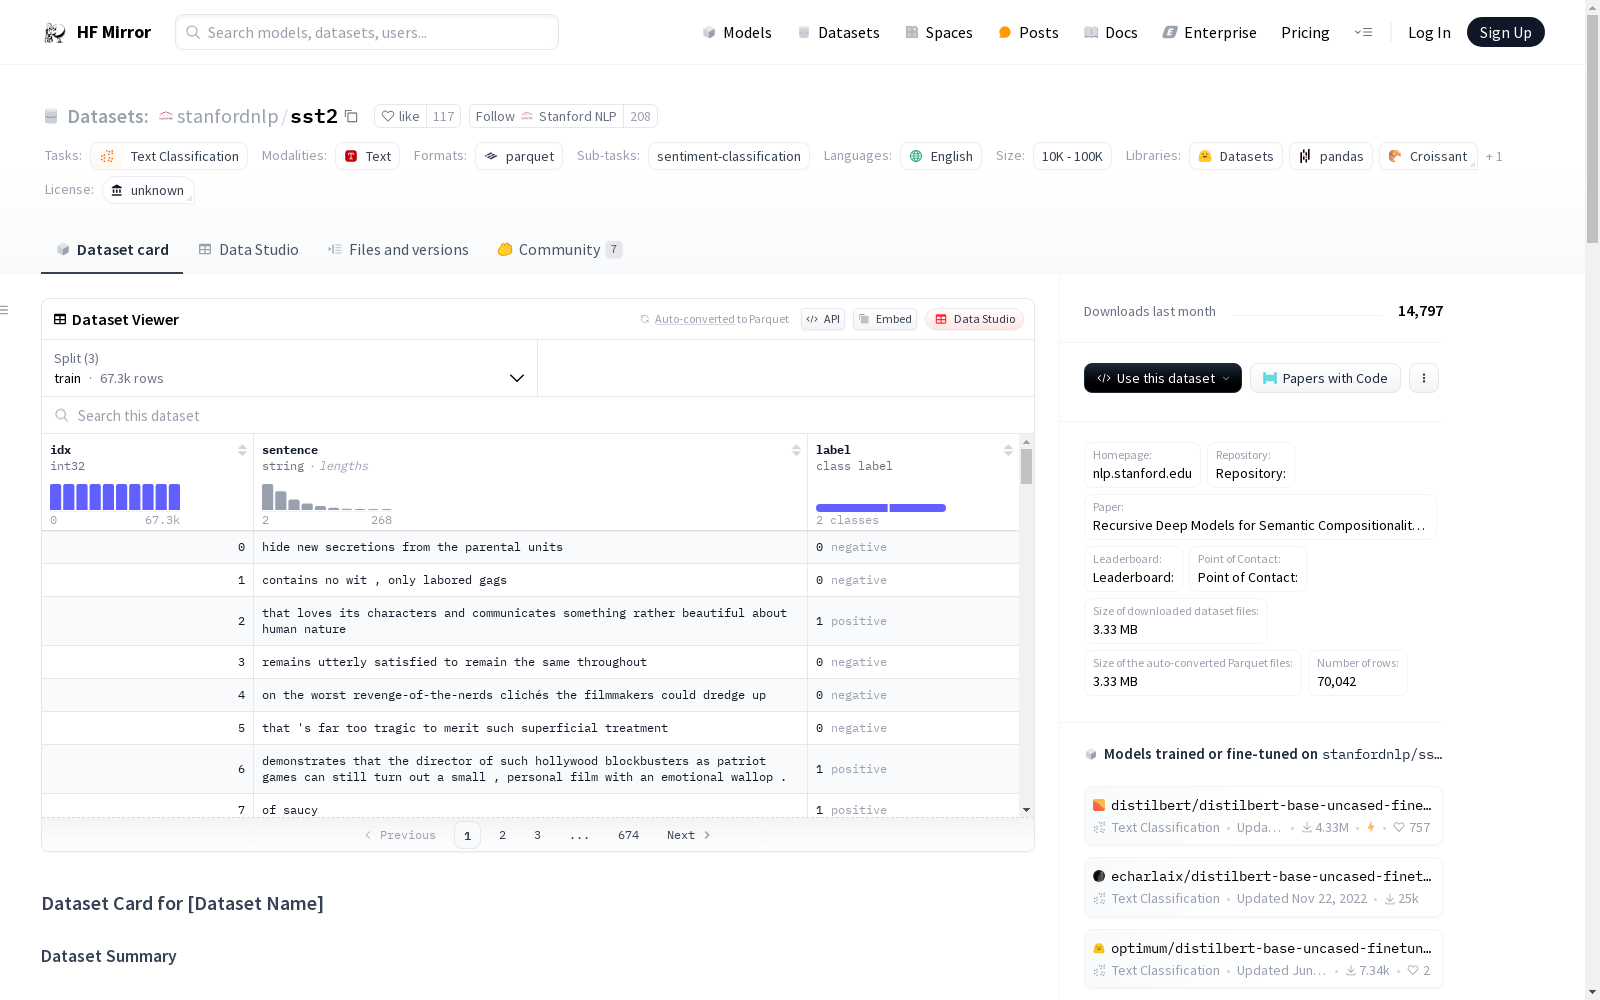The height and width of the screenshot is (1000, 1600).
Task: Open Data Studio red button
Action: (x=975, y=319)
